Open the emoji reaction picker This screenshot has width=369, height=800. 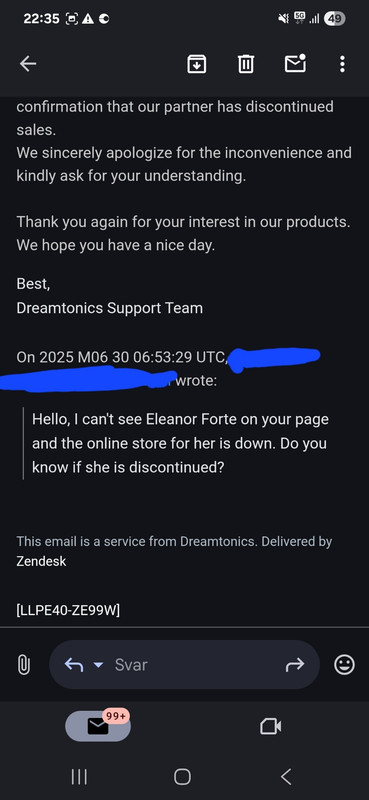[x=344, y=665]
